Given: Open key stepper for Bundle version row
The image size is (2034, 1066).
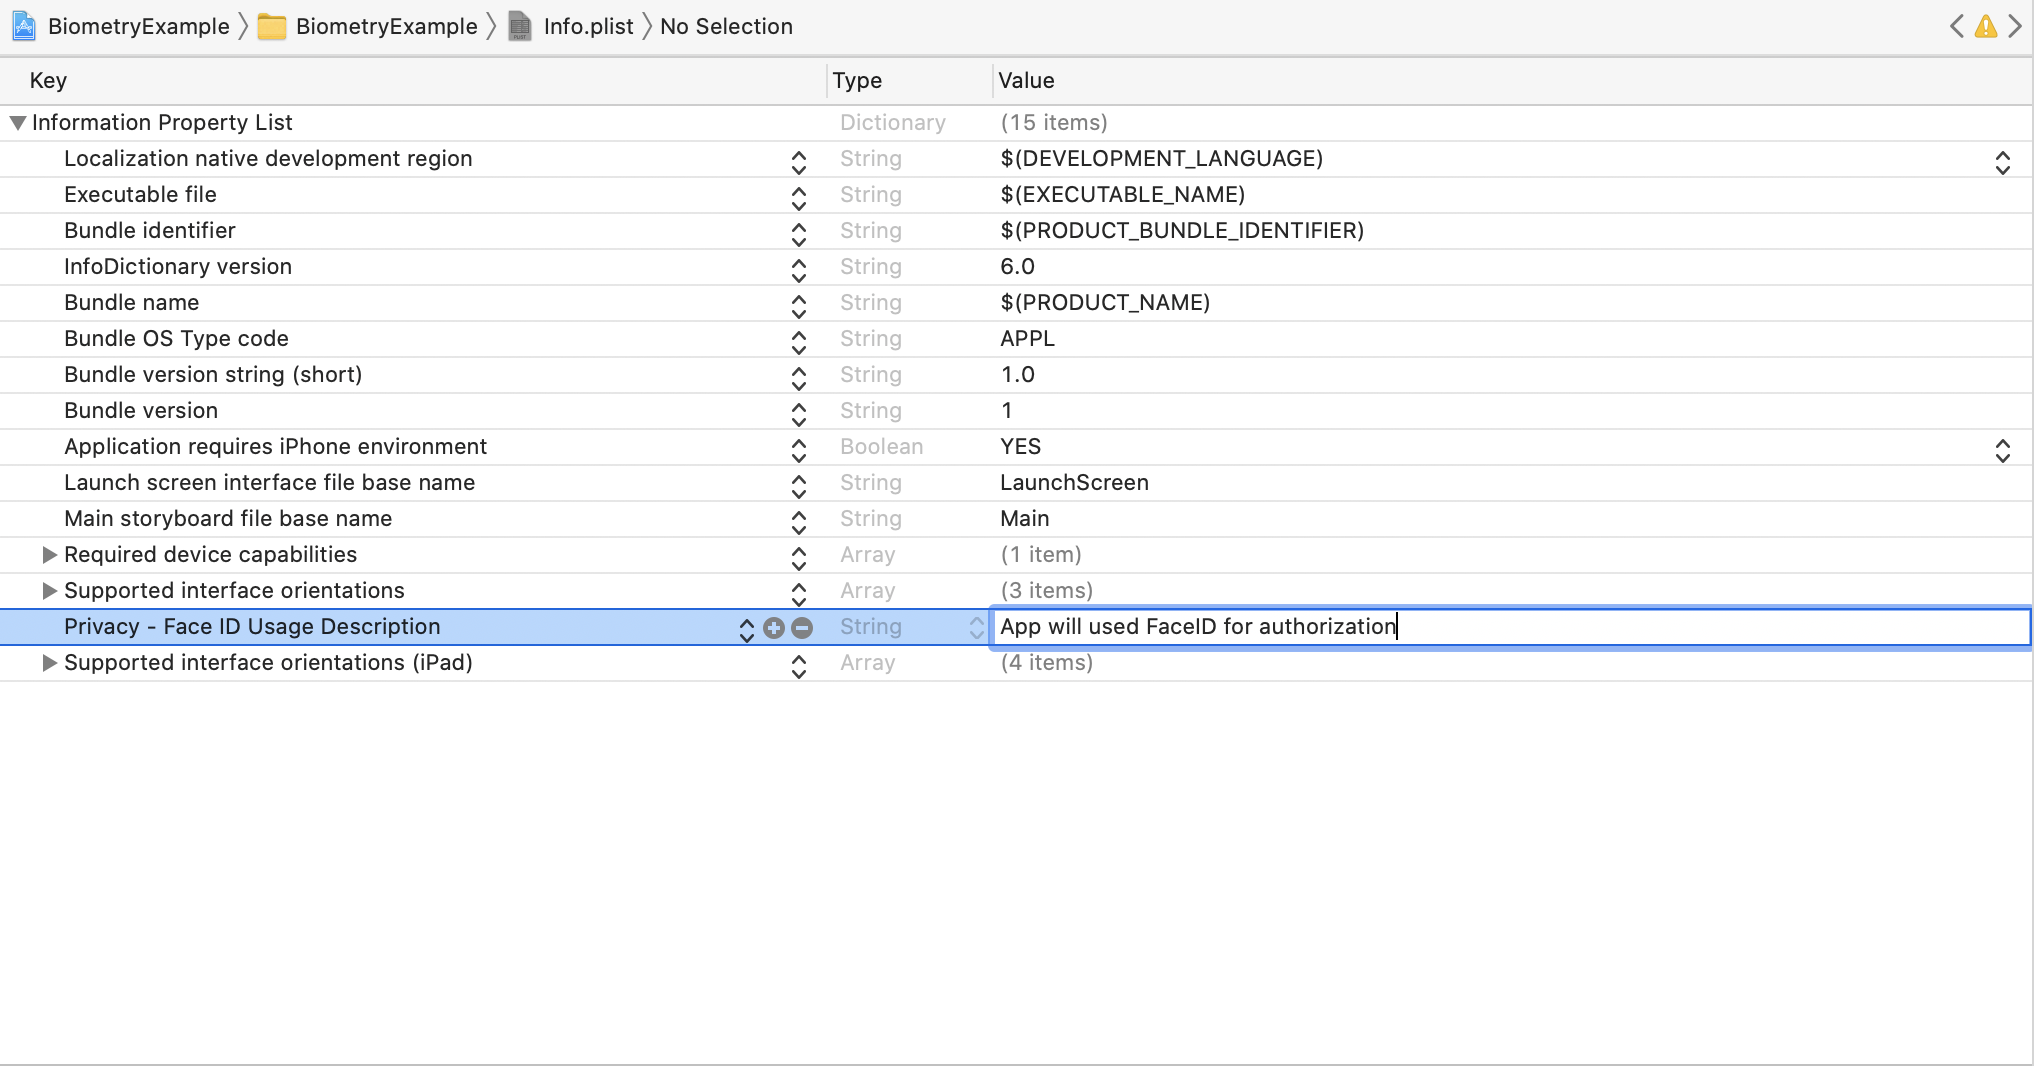Looking at the screenshot, I should [798, 414].
